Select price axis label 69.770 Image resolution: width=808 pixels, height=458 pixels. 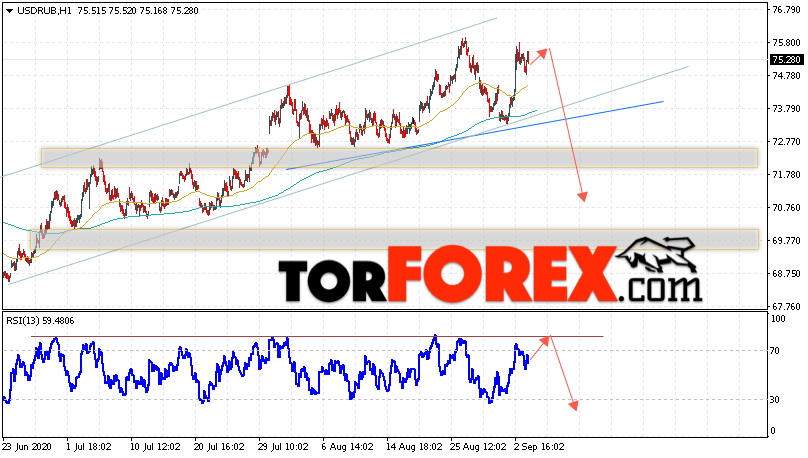coord(786,241)
